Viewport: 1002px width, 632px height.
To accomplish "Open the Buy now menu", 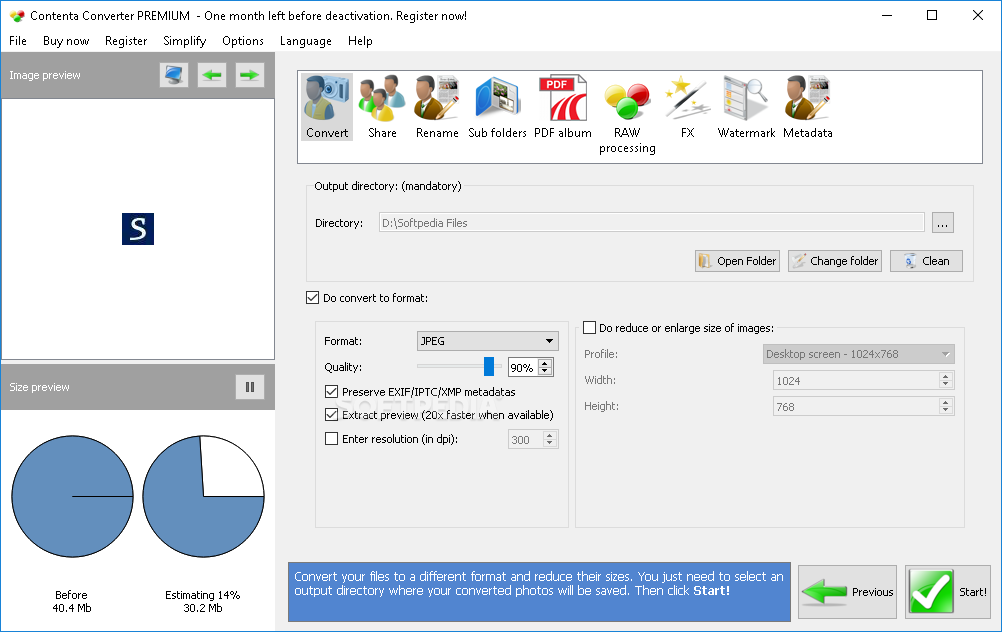I will [x=66, y=41].
